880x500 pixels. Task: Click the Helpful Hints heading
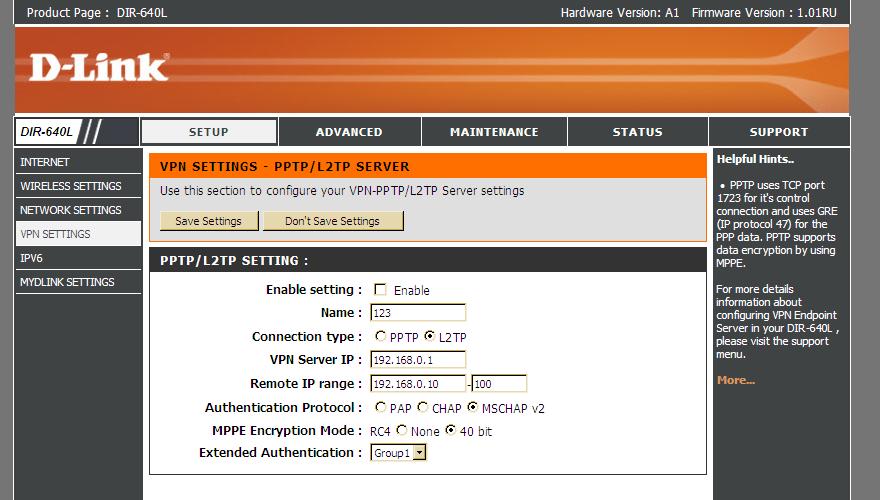(x=755, y=159)
